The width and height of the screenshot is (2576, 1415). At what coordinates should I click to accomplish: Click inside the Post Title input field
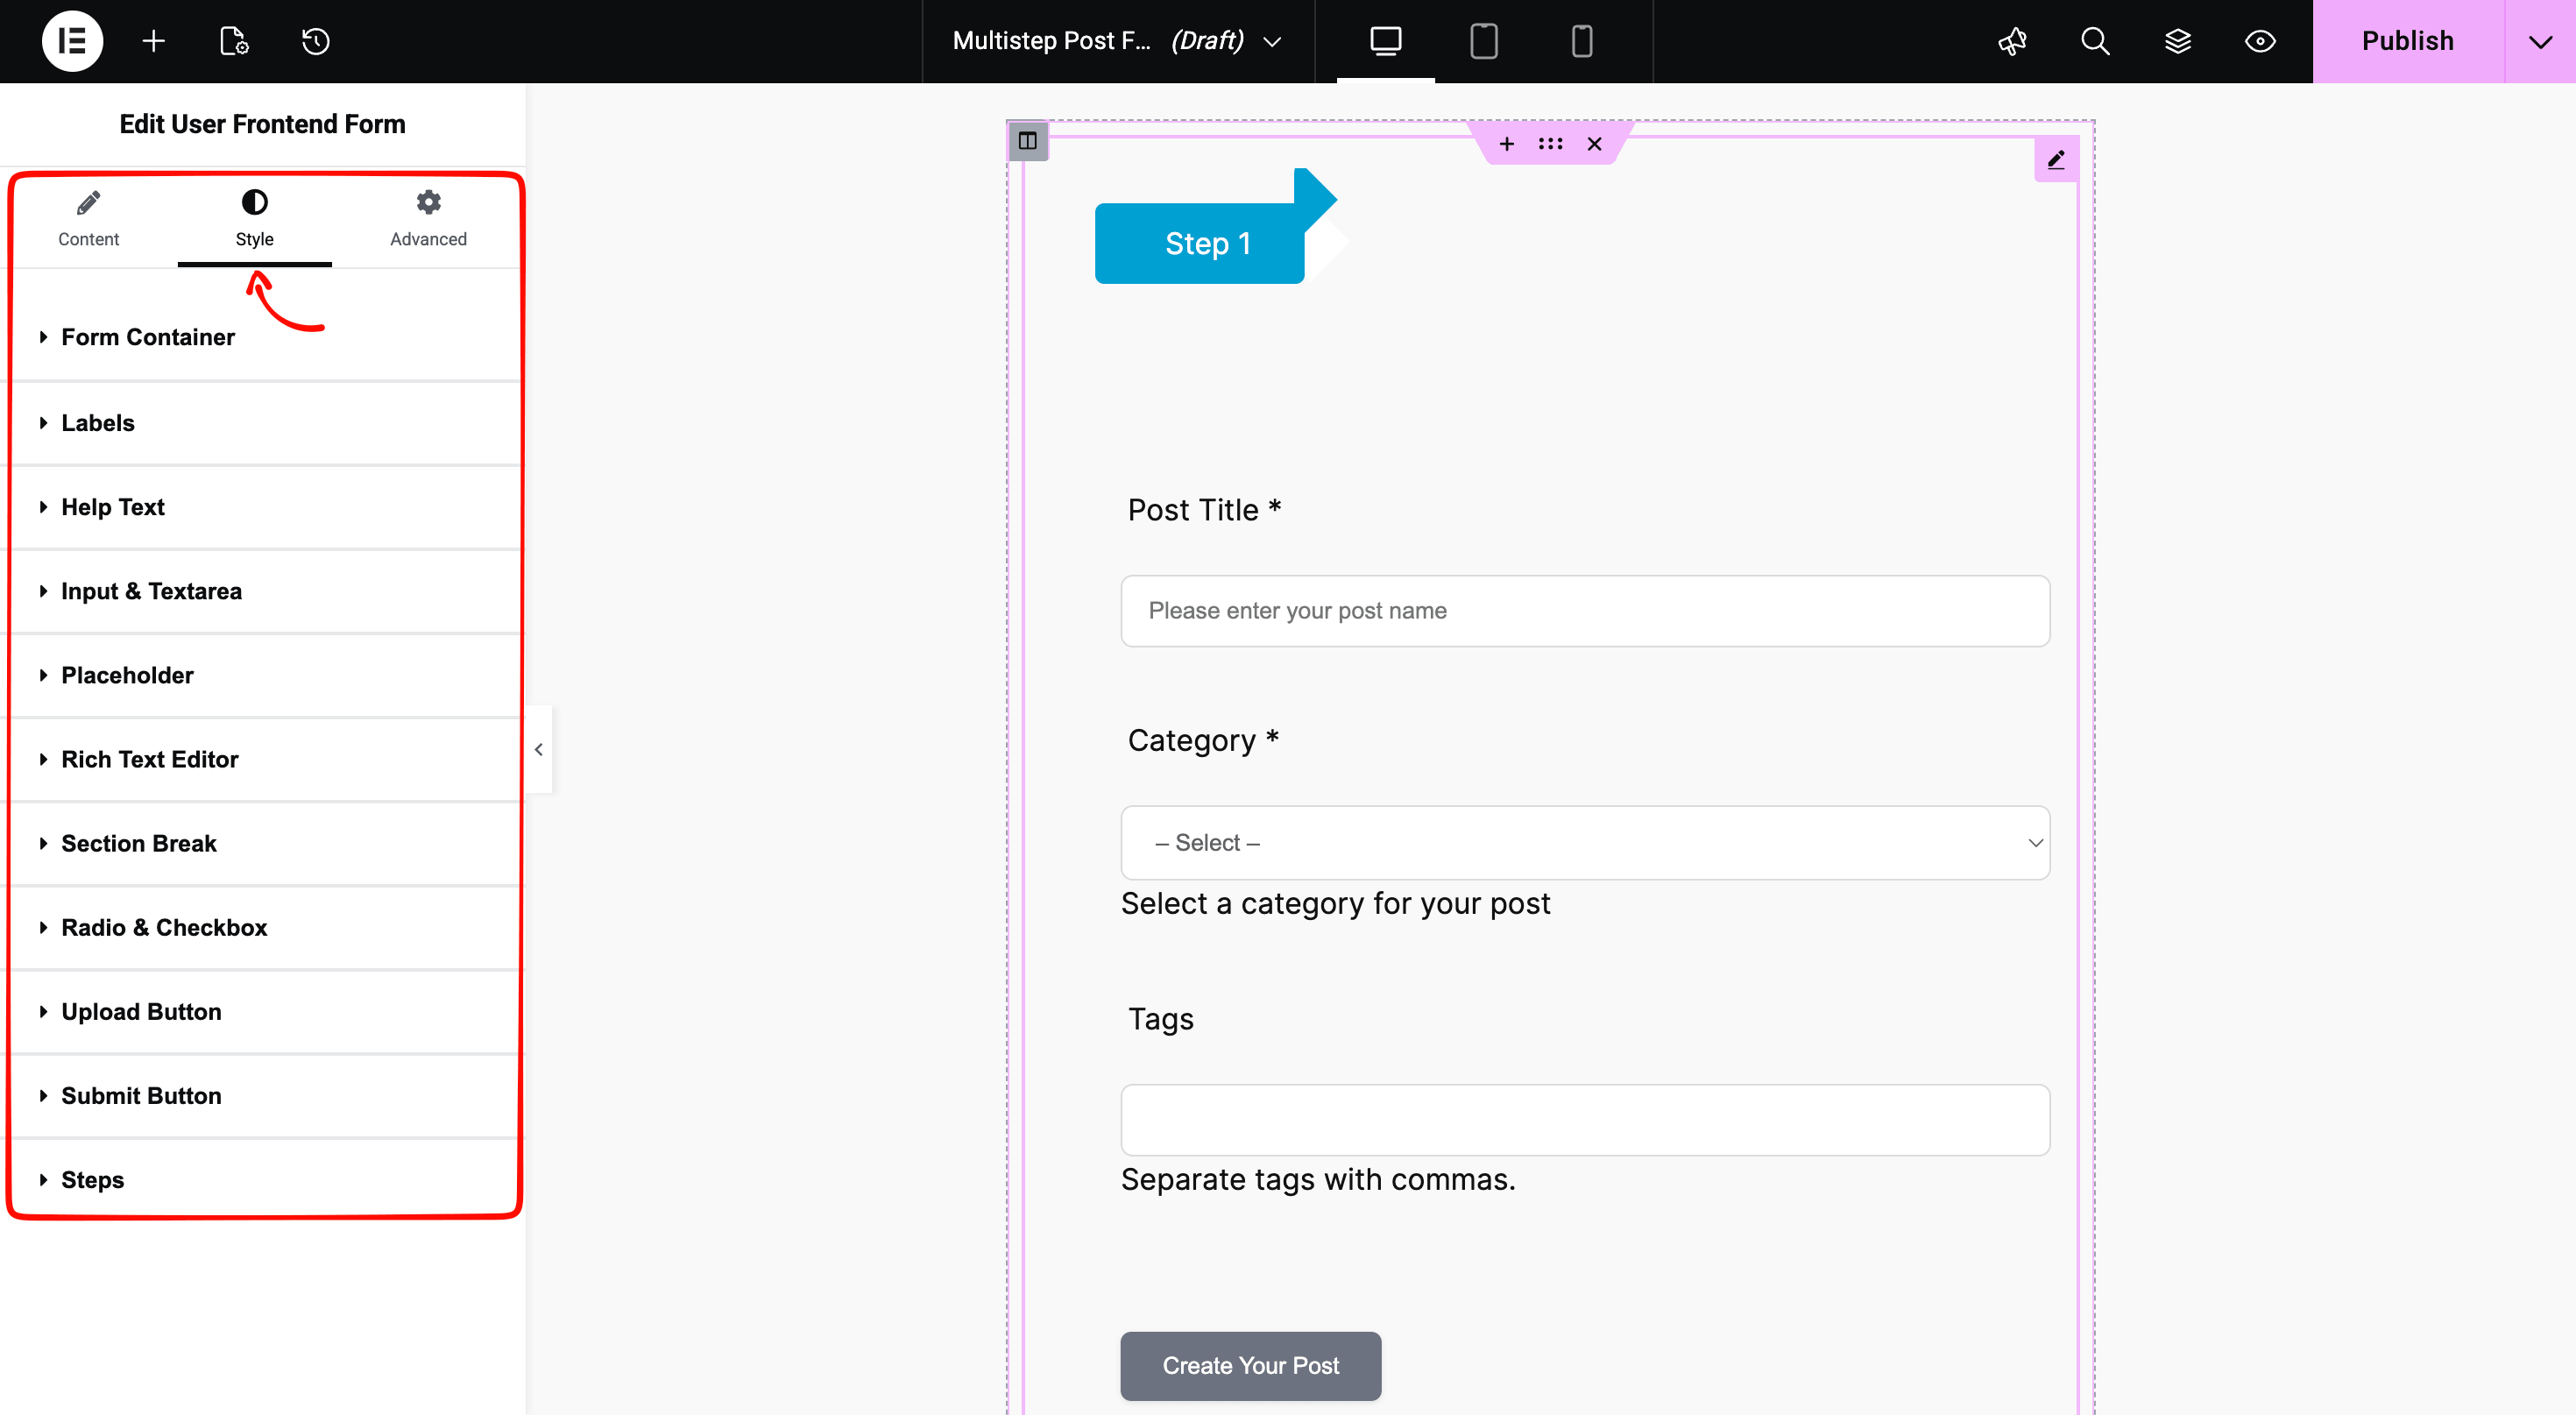pyautogui.click(x=1585, y=611)
